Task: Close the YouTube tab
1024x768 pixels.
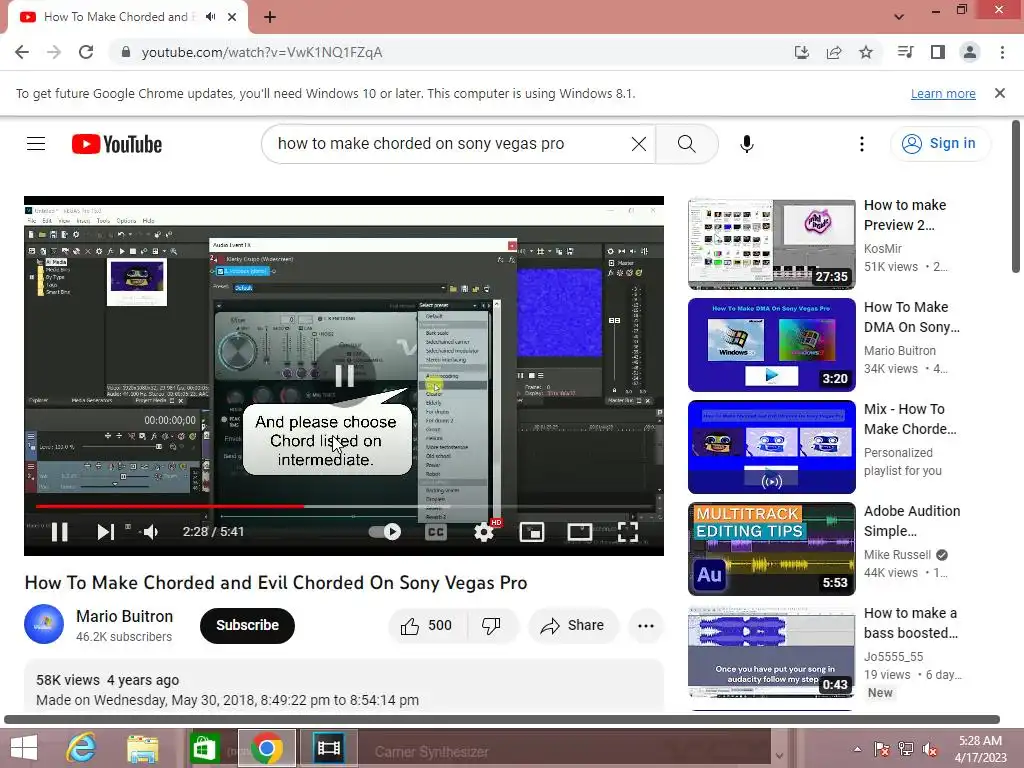Action: (x=232, y=17)
